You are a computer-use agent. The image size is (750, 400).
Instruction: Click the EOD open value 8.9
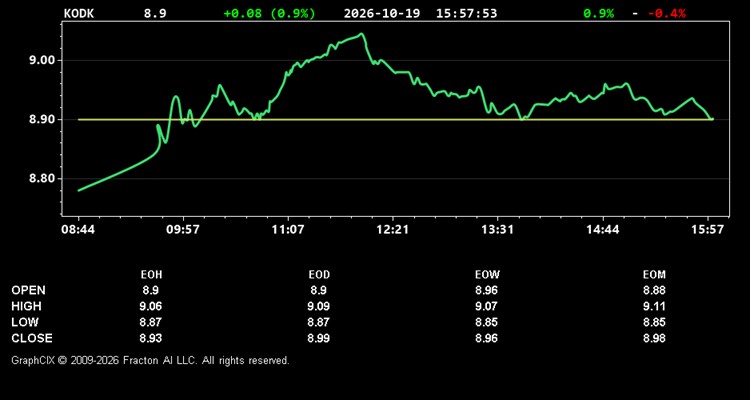319,290
